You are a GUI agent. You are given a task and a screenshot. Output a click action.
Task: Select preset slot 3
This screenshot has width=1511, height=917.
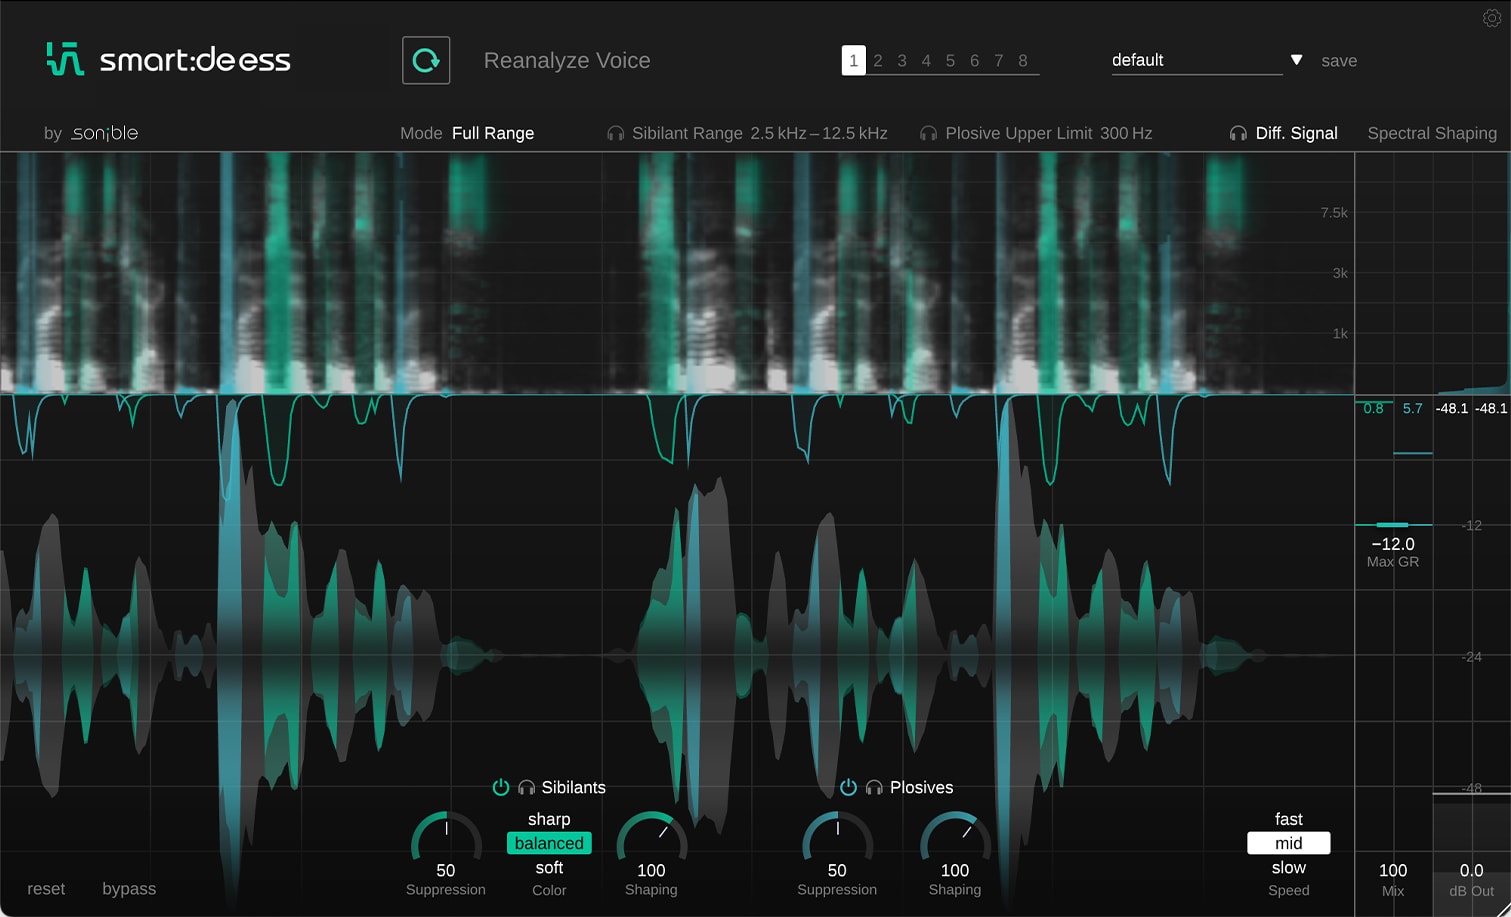(902, 61)
